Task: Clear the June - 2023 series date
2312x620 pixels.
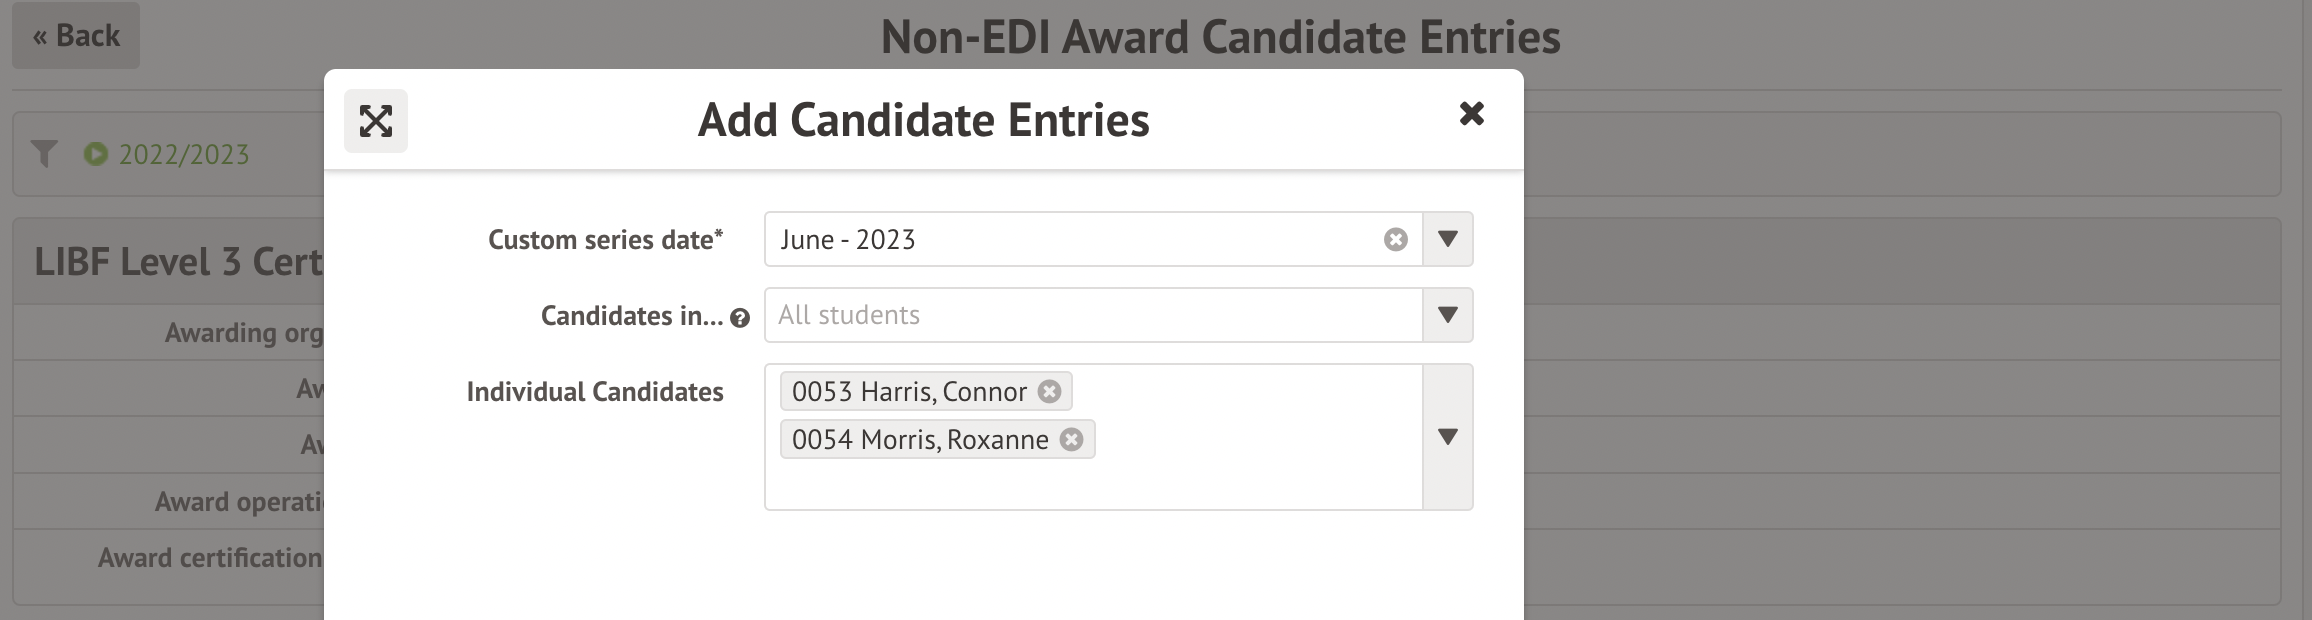Action: tap(1395, 240)
